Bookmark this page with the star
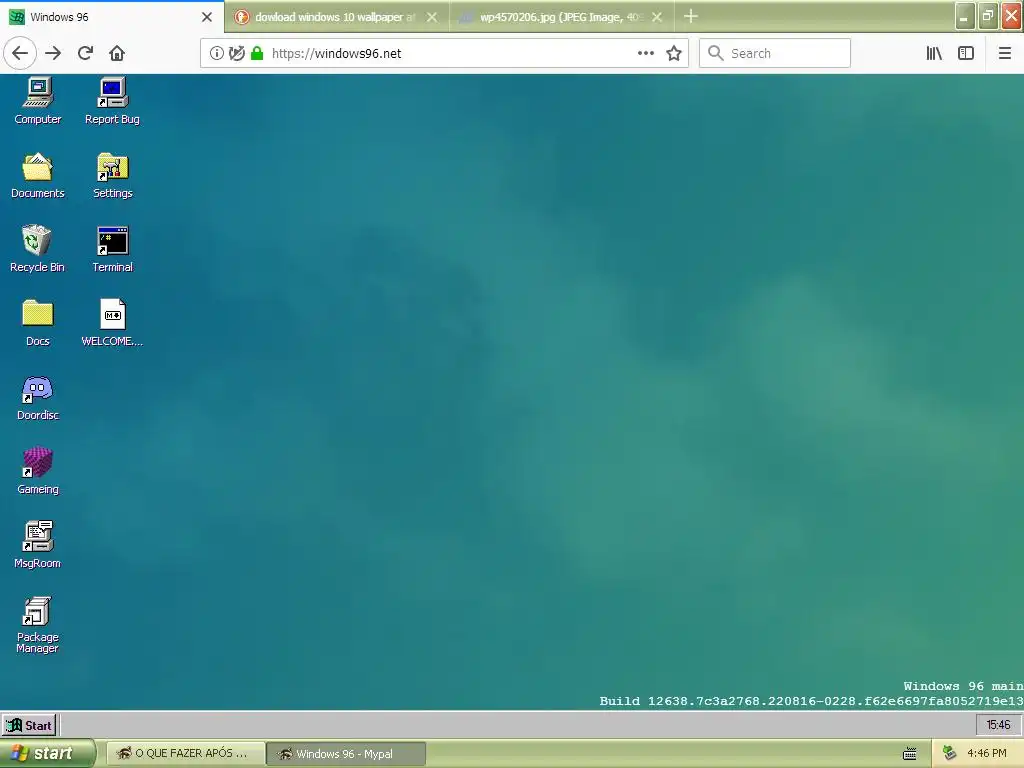The height and width of the screenshot is (768, 1024). (x=674, y=53)
